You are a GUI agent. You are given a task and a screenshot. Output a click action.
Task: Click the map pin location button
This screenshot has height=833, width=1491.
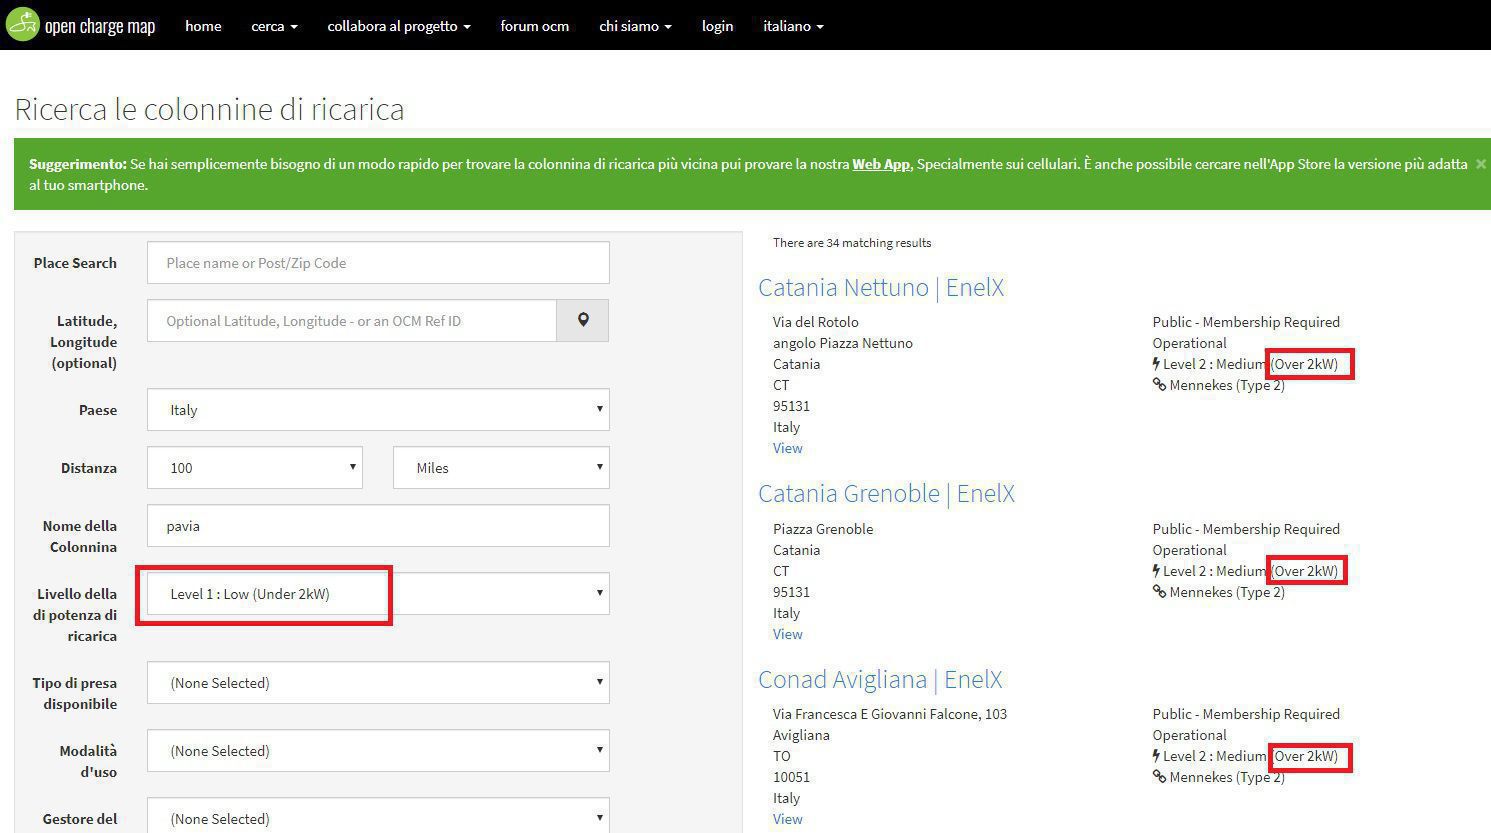tap(583, 321)
